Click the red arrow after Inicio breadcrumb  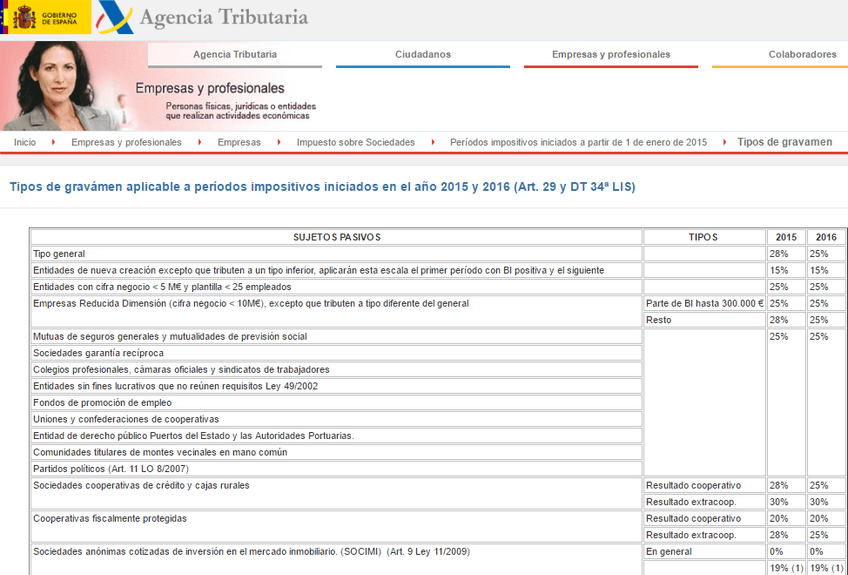(x=53, y=142)
